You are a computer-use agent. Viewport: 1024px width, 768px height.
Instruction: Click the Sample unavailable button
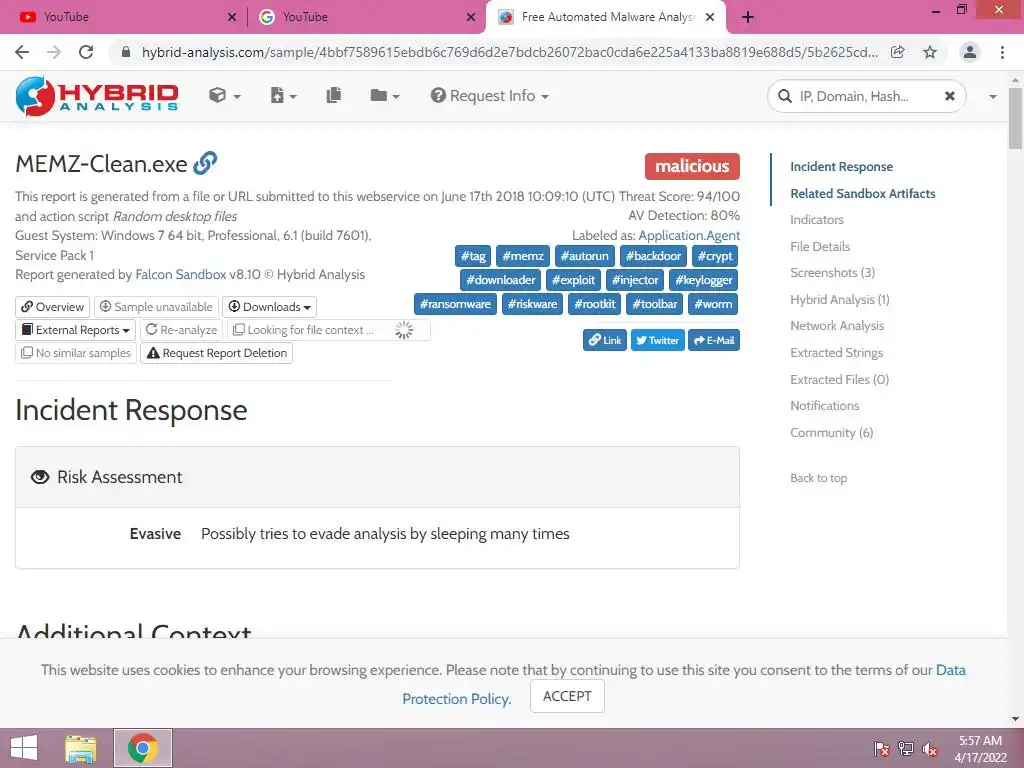(x=156, y=307)
